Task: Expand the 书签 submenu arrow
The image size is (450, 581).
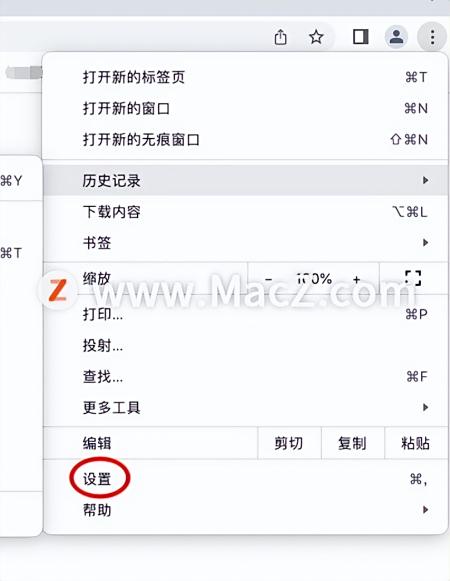Action: pyautogui.click(x=426, y=243)
